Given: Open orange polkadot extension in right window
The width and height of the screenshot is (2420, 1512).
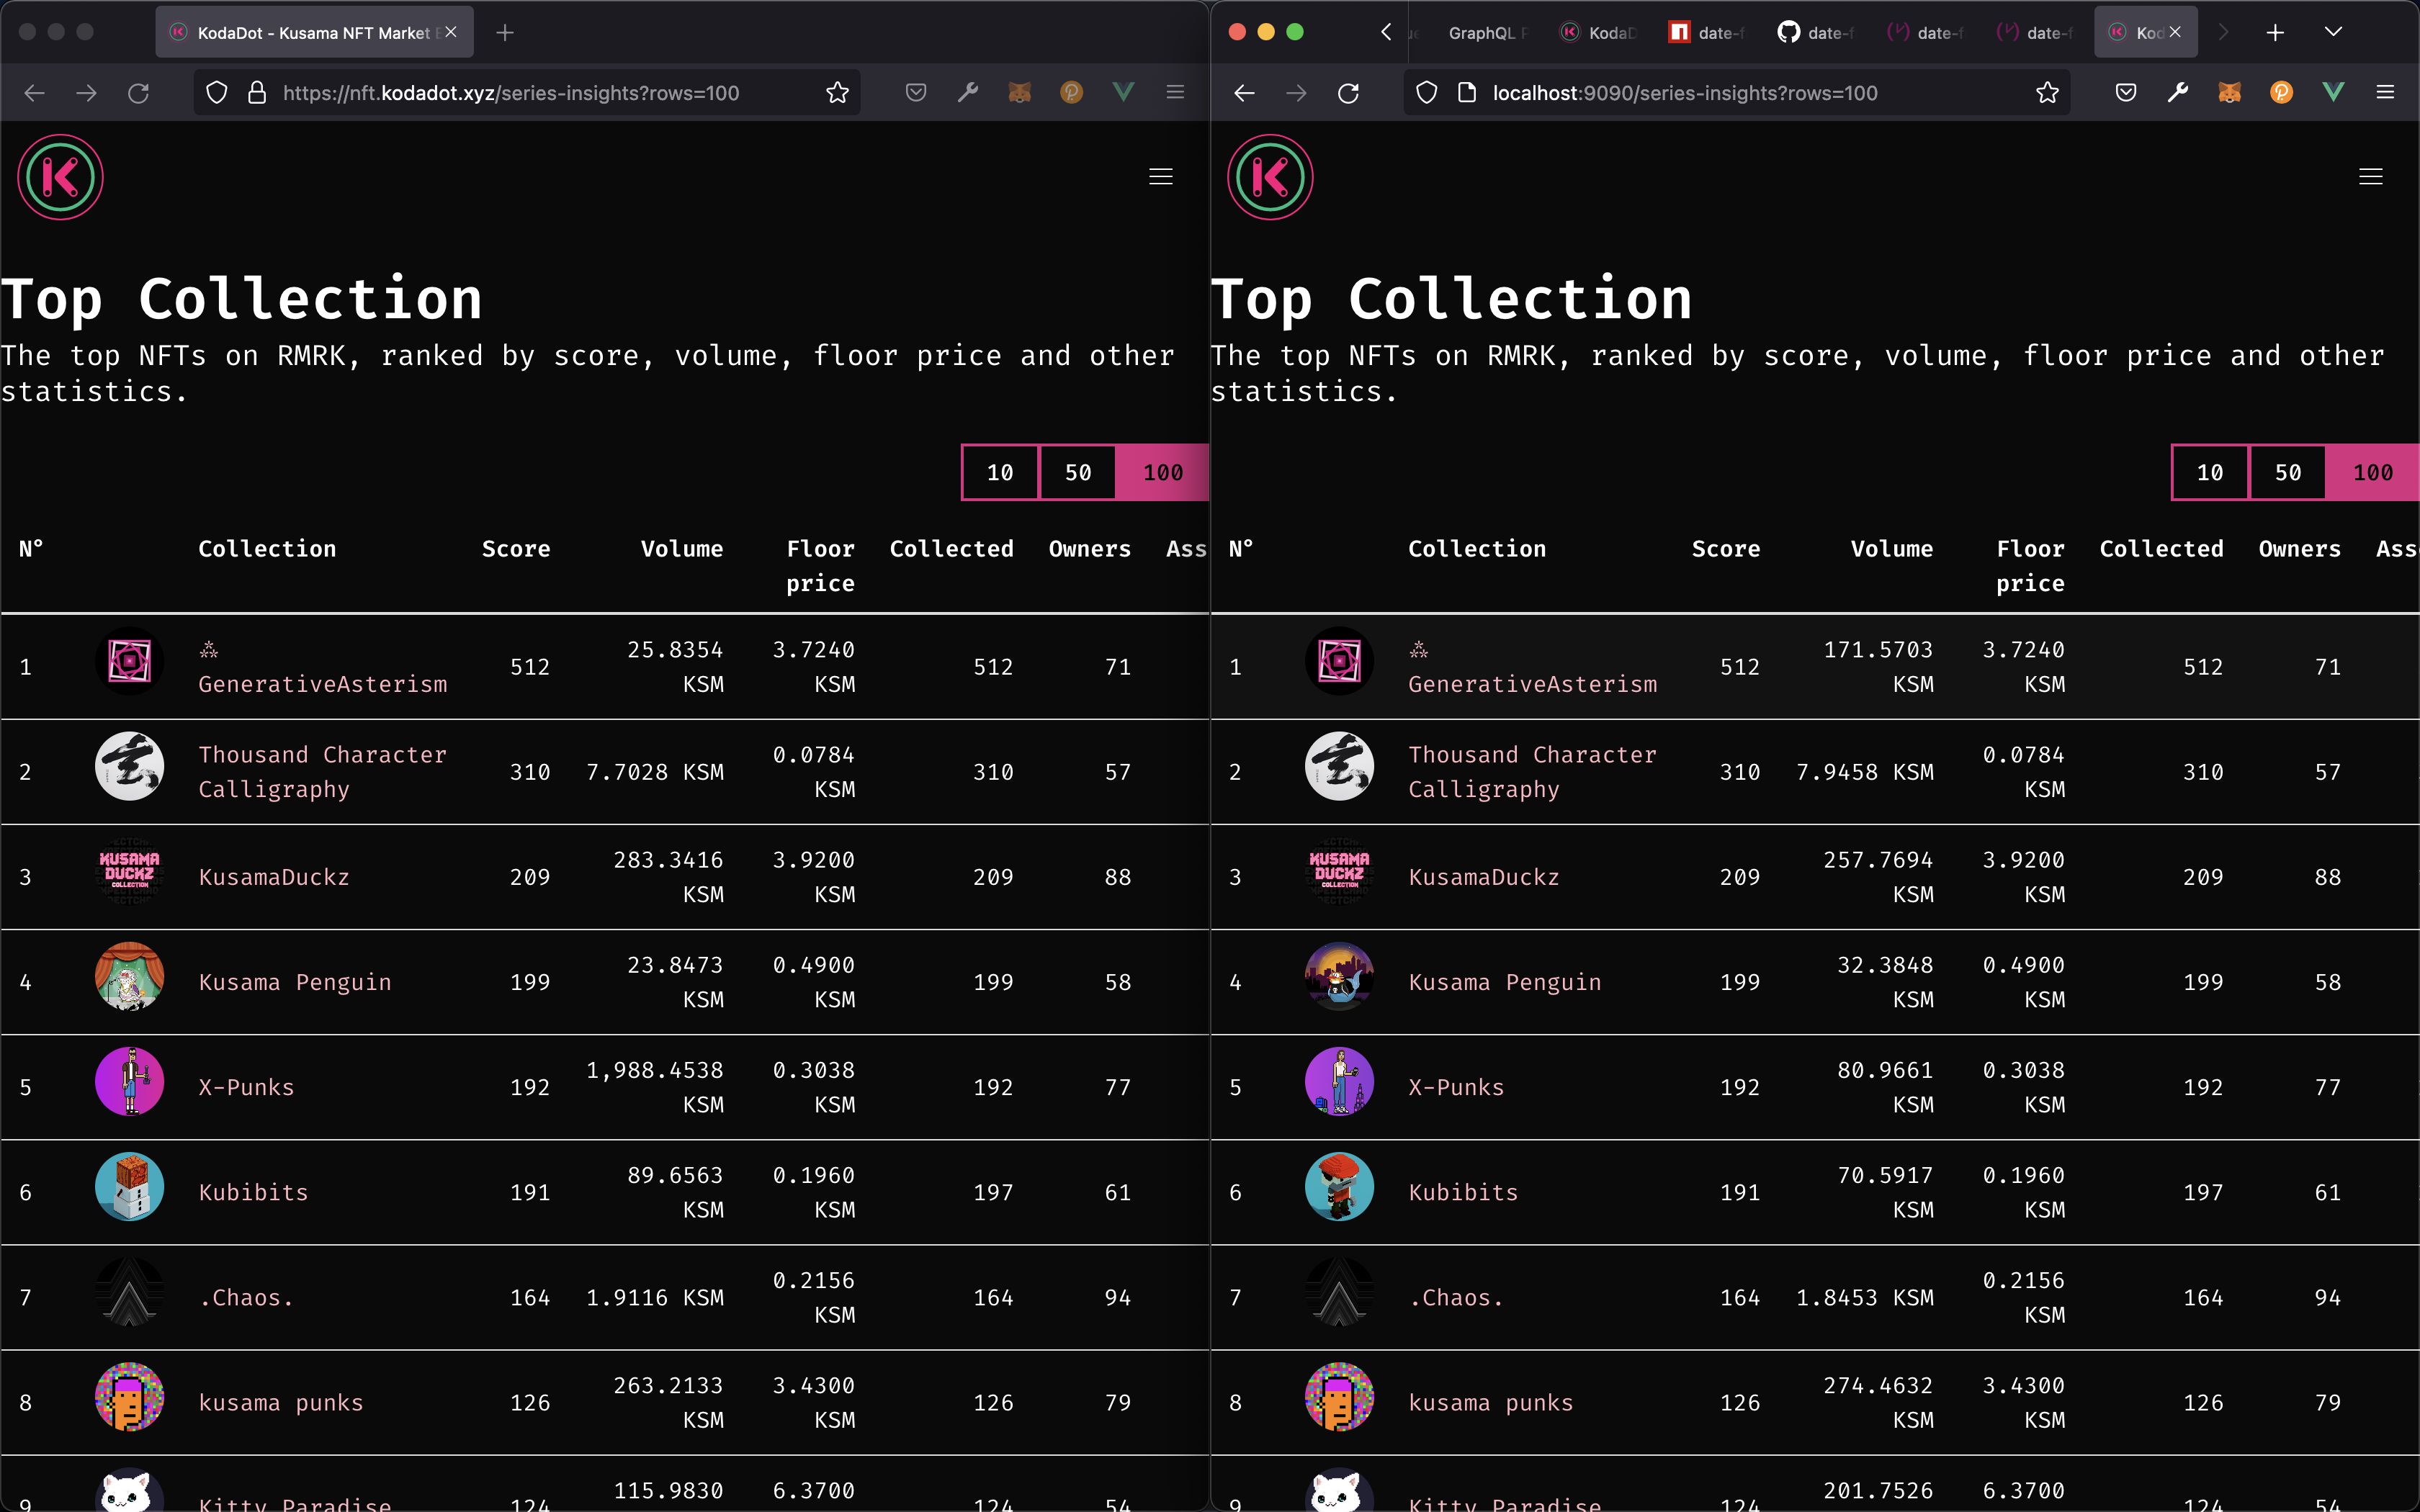Looking at the screenshot, I should (2281, 93).
